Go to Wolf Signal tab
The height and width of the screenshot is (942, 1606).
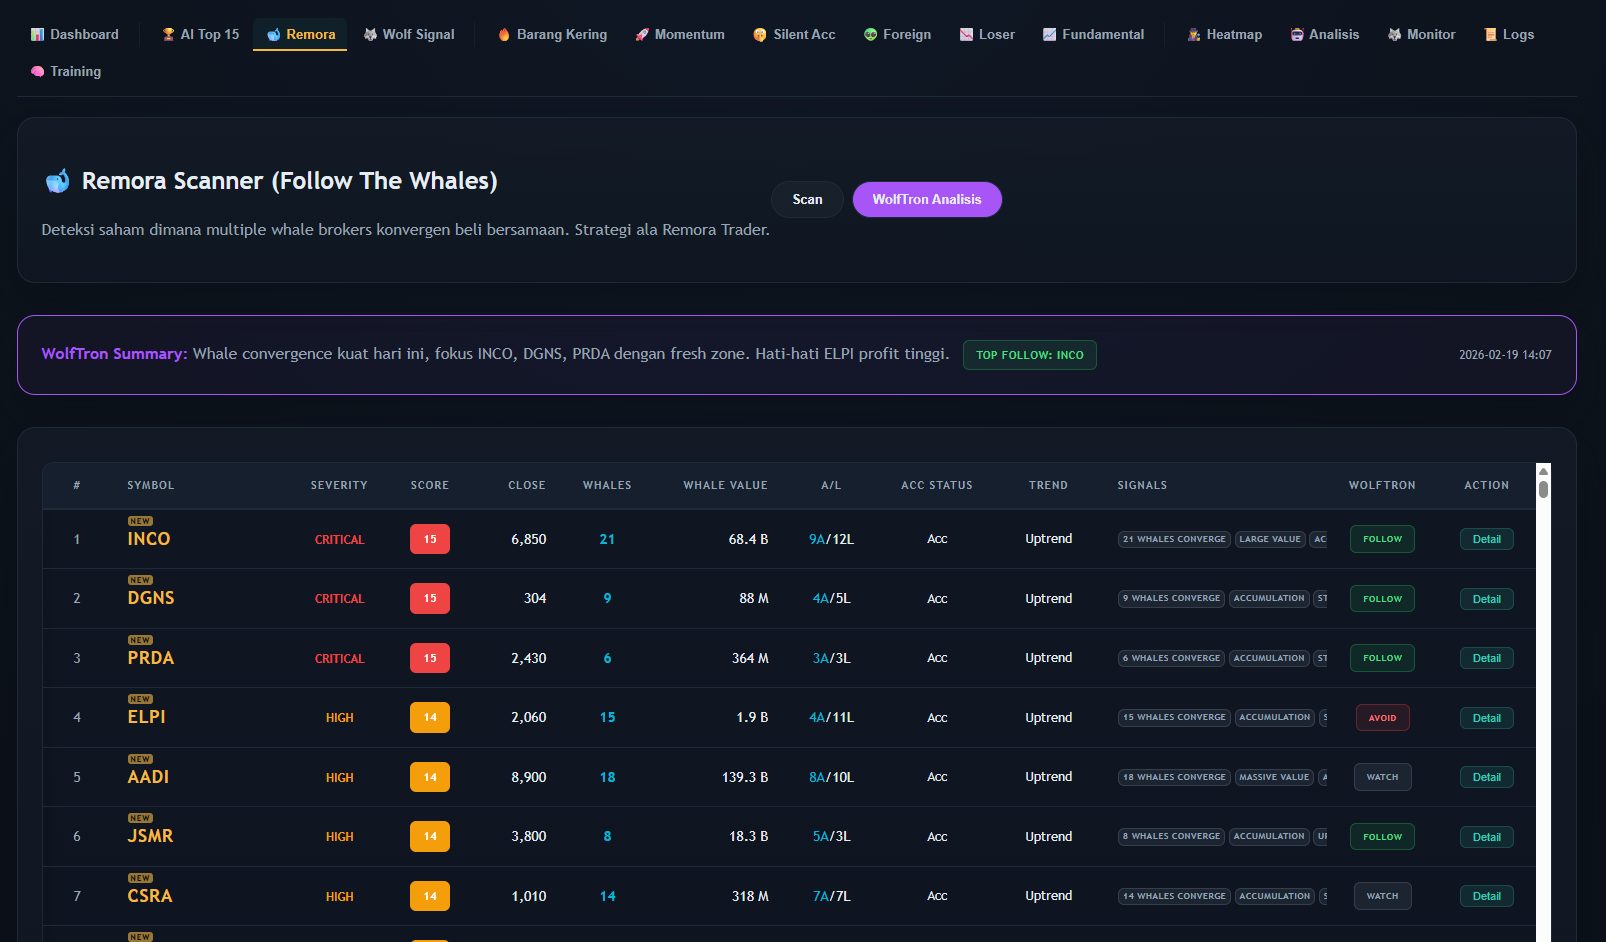(408, 34)
